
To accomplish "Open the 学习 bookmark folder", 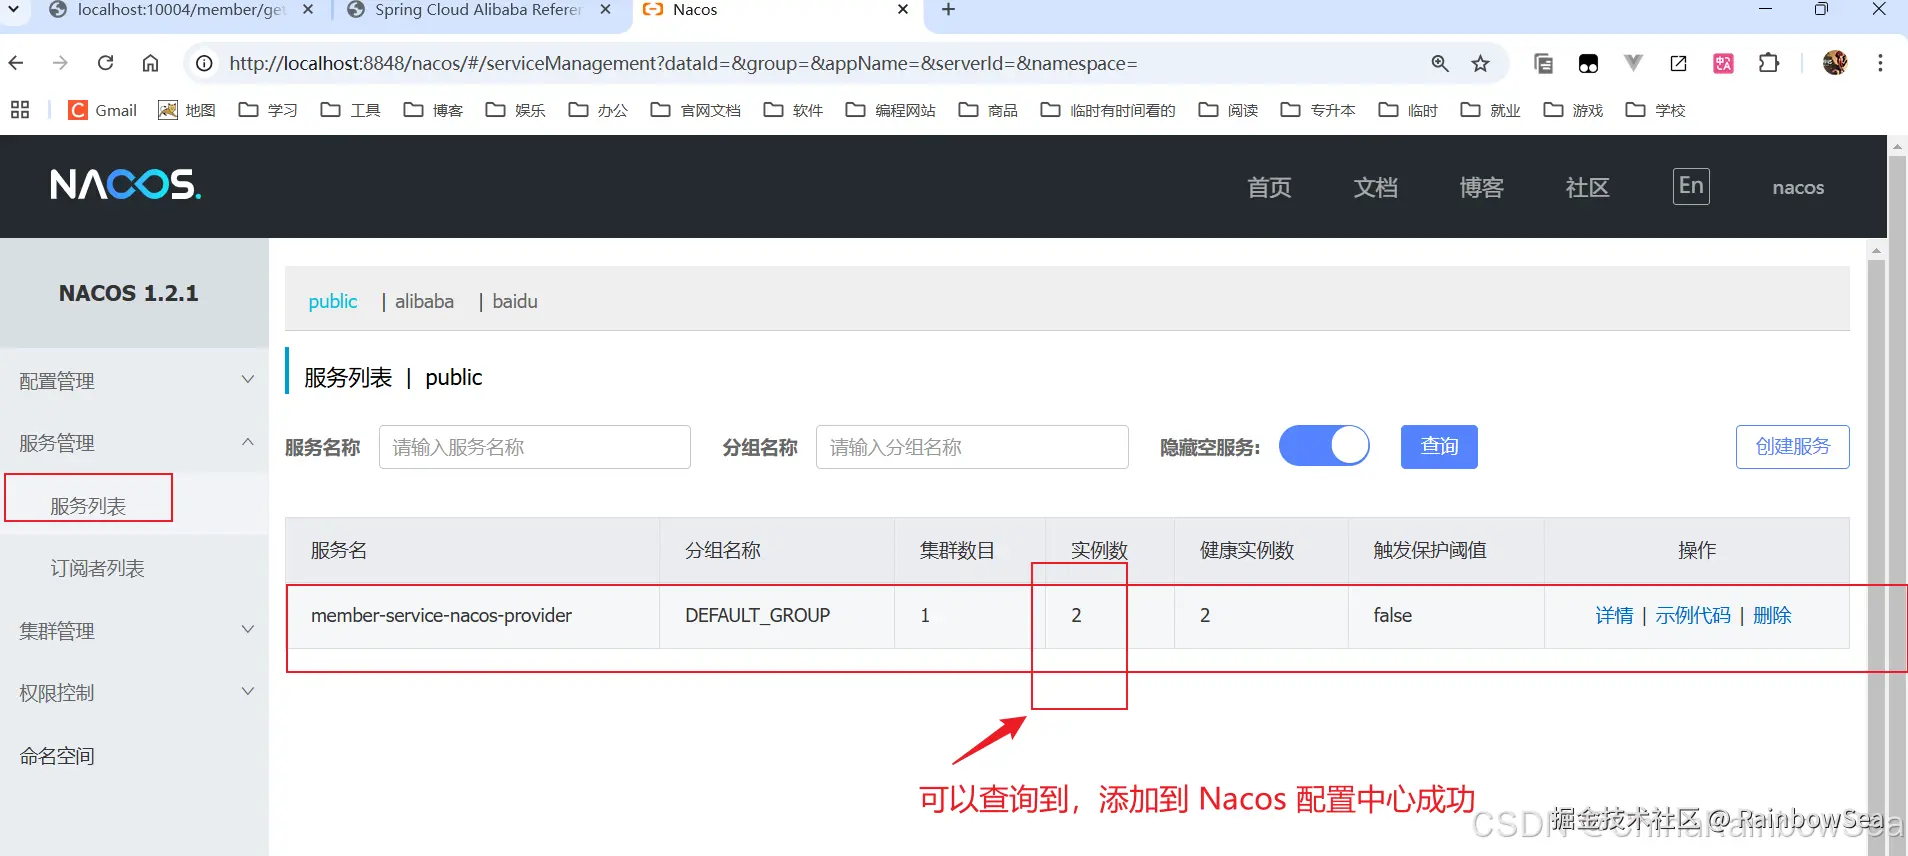I will (x=268, y=110).
